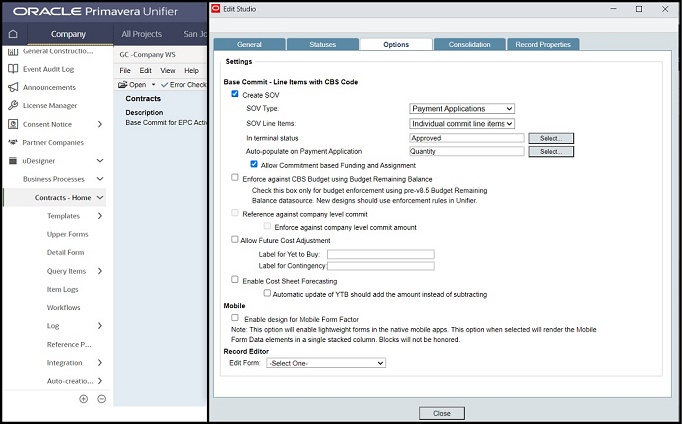This screenshot has height=424, width=683.
Task: Open Upper Forms in sidebar
Action: pyautogui.click(x=68, y=234)
